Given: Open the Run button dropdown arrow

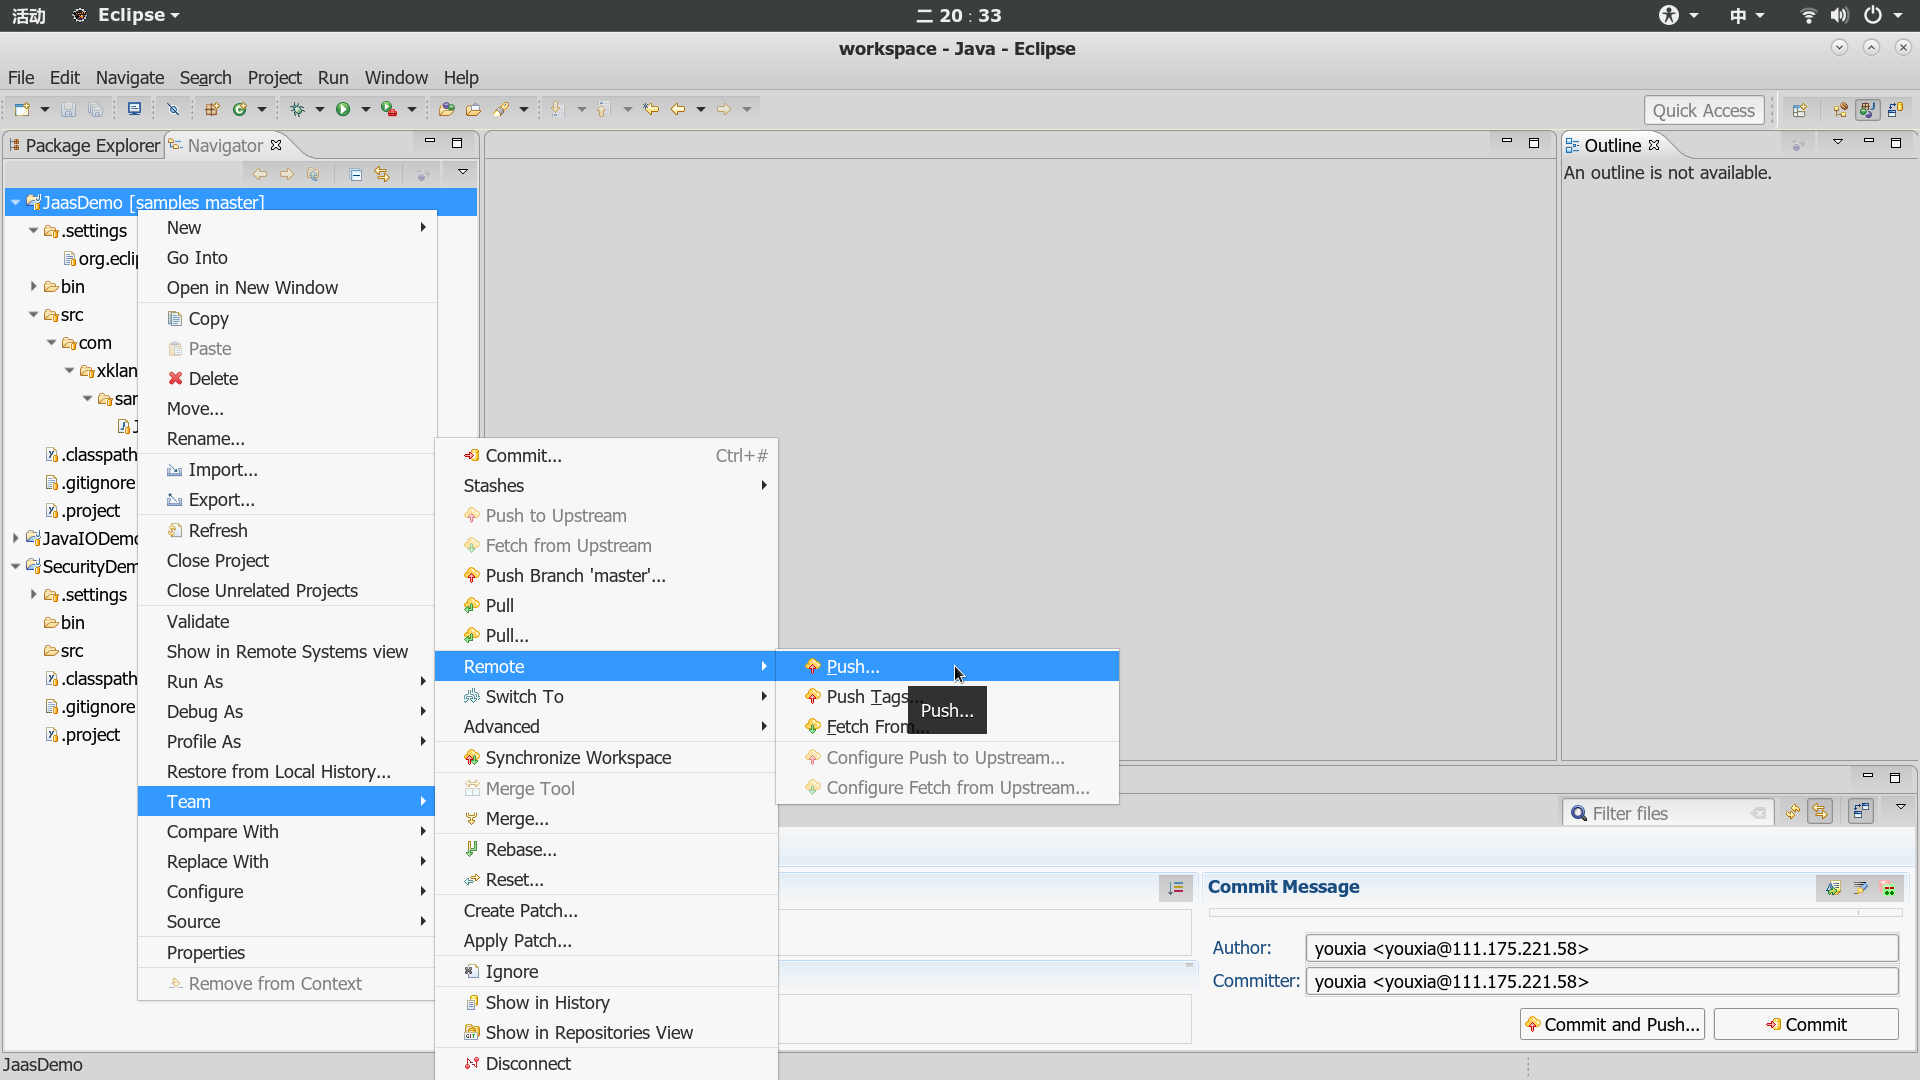Looking at the screenshot, I should pyautogui.click(x=365, y=109).
